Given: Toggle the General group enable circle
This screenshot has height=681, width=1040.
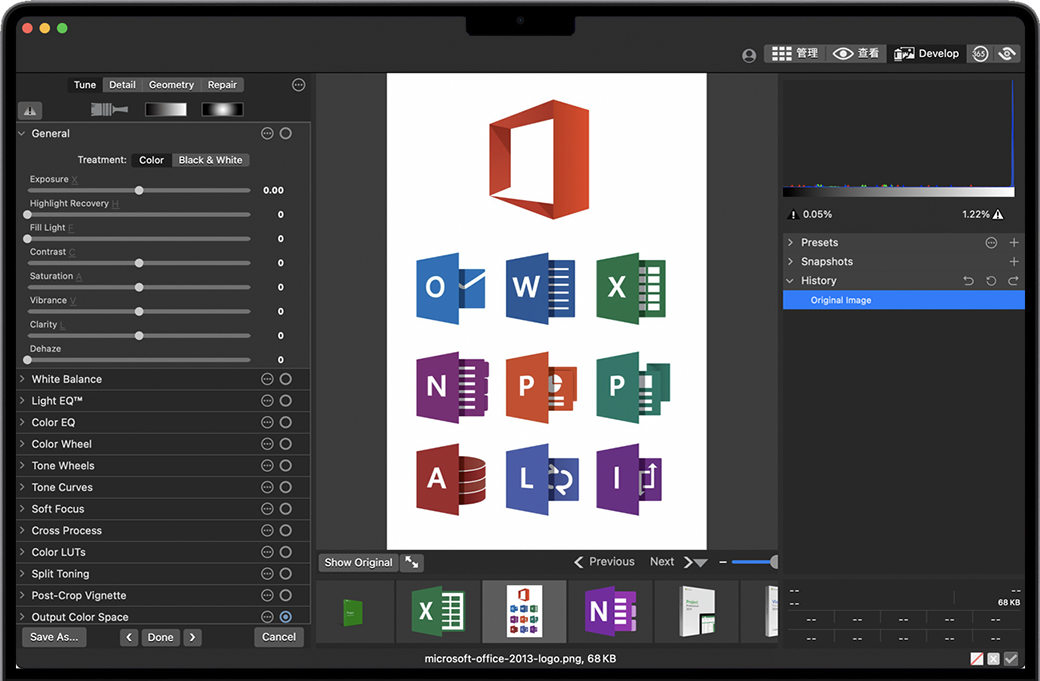Looking at the screenshot, I should coord(286,133).
